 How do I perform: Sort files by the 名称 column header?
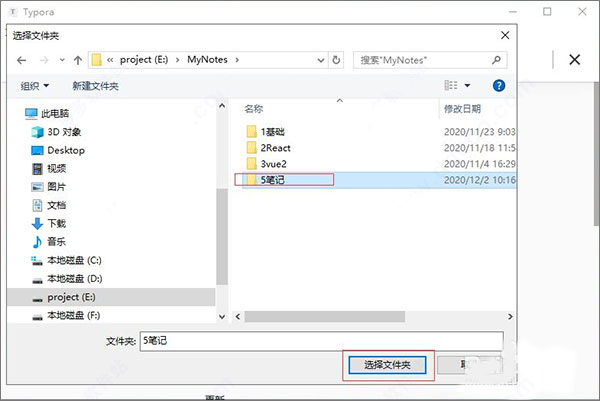[254, 109]
